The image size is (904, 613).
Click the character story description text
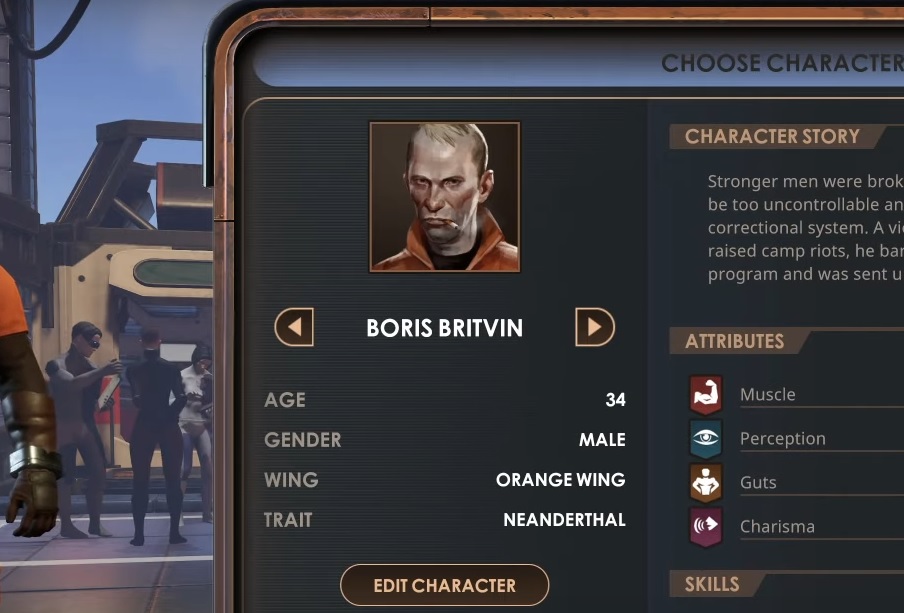805,228
